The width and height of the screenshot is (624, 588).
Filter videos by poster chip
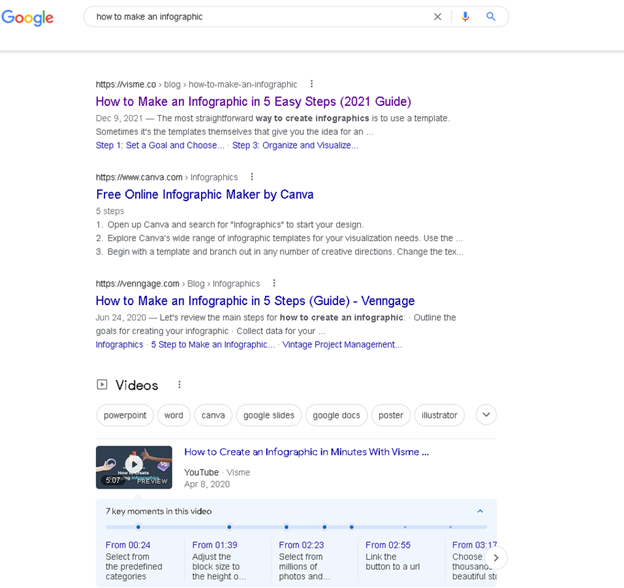(x=391, y=415)
